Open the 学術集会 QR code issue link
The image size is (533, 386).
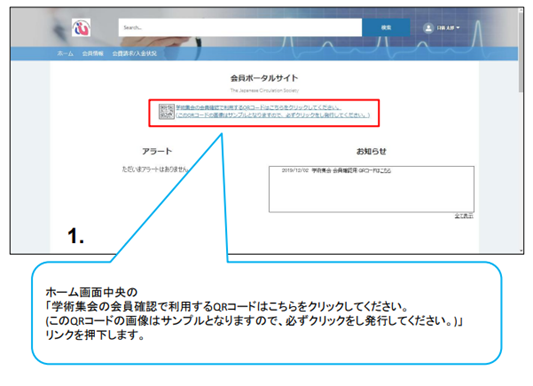258,108
